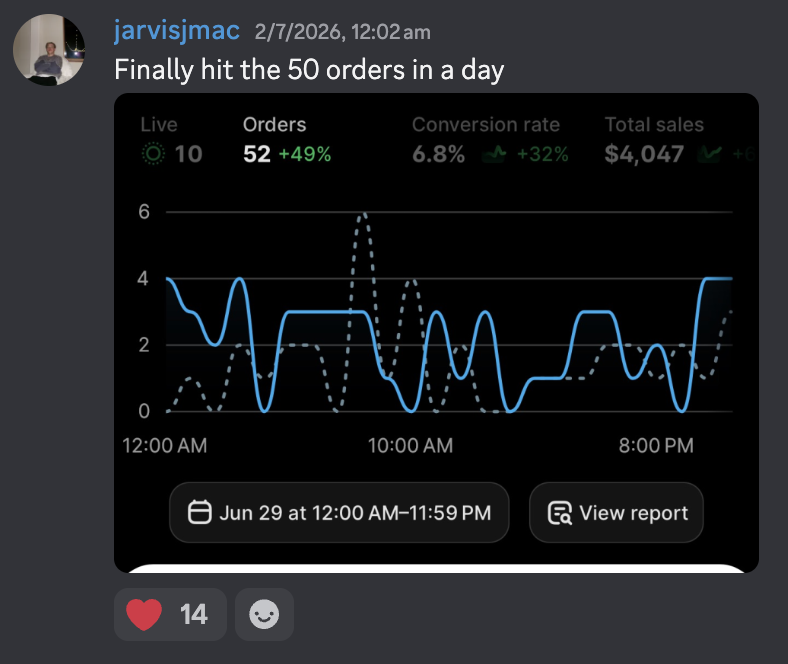The height and width of the screenshot is (664, 788).
Task: Click the calendar icon in date button
Action: pos(200,513)
